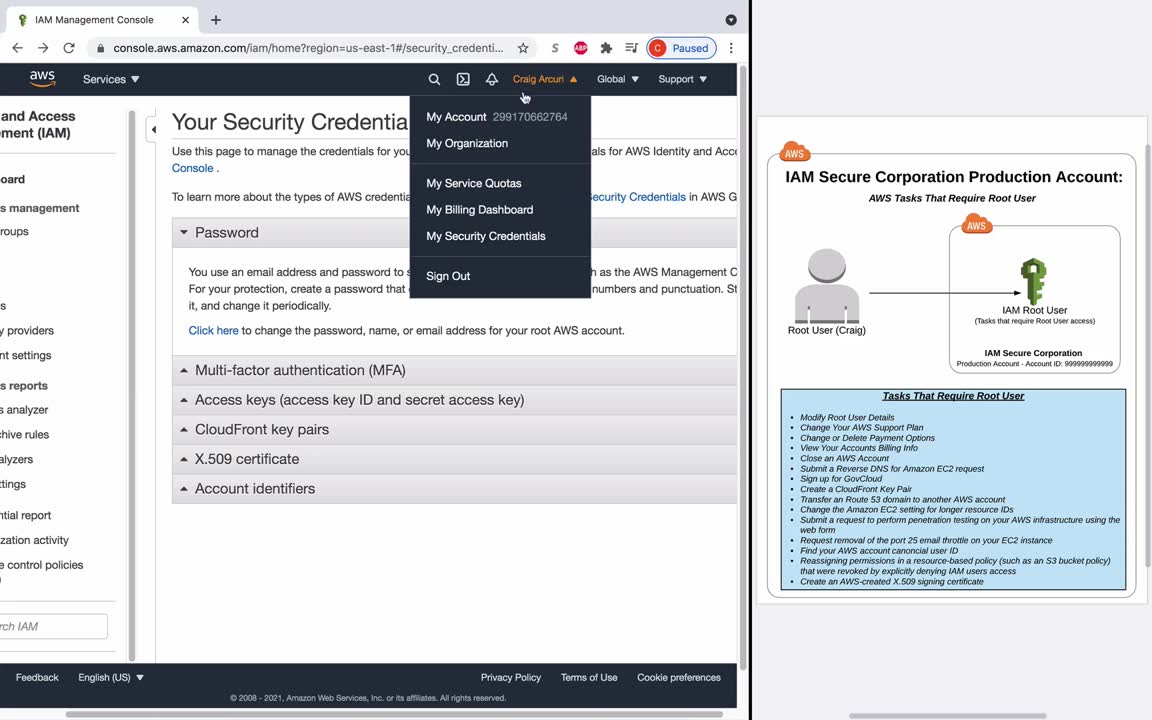1152x720 pixels.
Task: Expand CloudFront key pairs section
Action: click(x=454, y=429)
